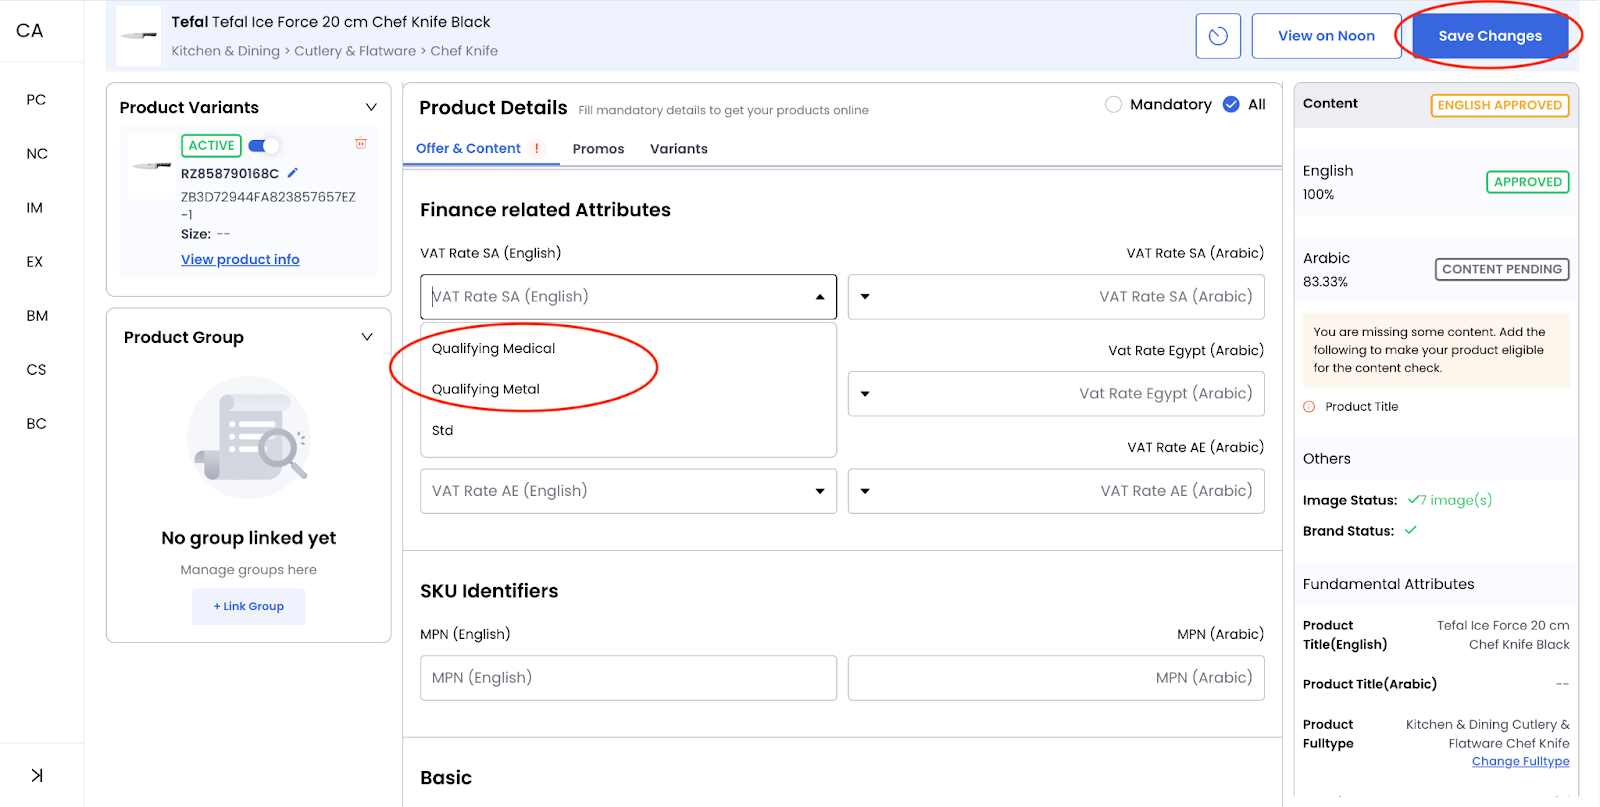1600x807 pixels.
Task: Click the View on Noon button
Action: tap(1326, 36)
